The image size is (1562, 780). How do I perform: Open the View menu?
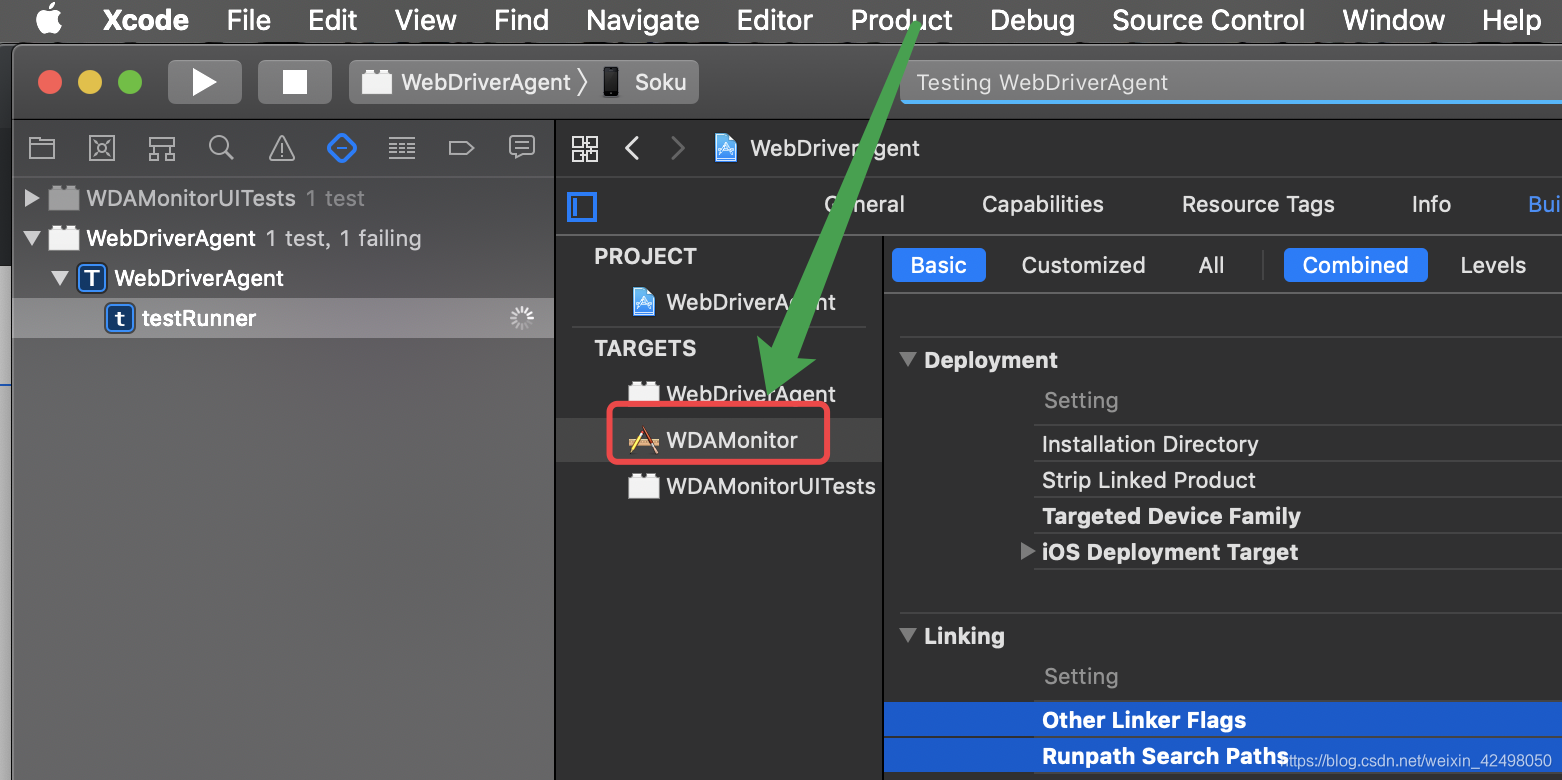point(426,20)
